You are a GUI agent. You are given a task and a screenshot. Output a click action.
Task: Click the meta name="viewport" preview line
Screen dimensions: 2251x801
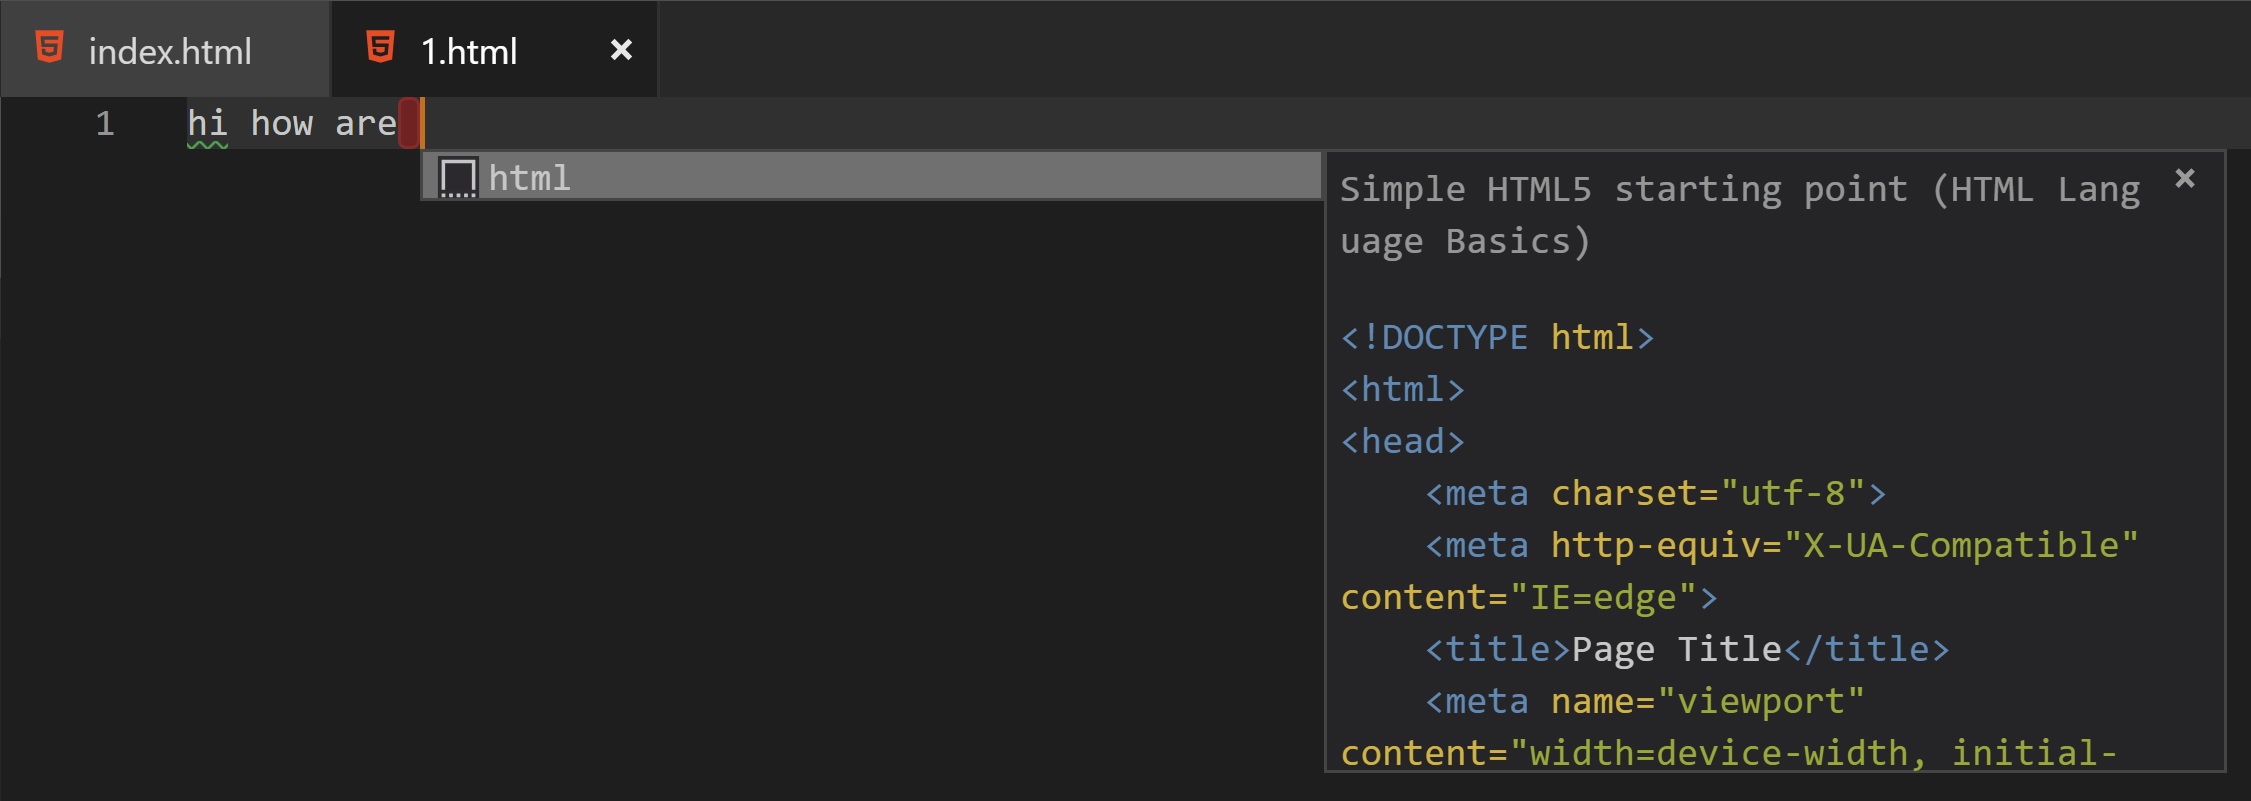1645,702
